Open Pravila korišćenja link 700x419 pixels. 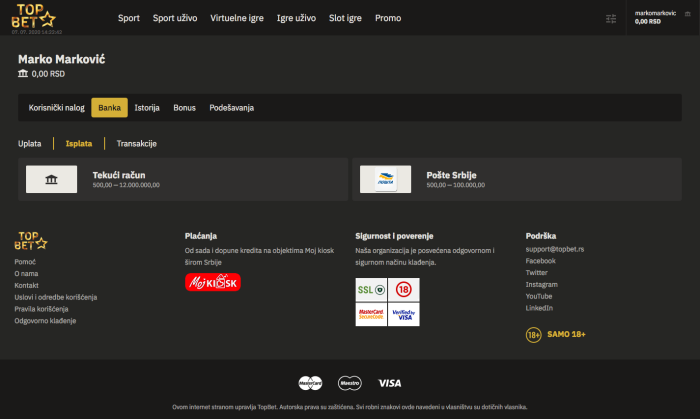coord(41,309)
